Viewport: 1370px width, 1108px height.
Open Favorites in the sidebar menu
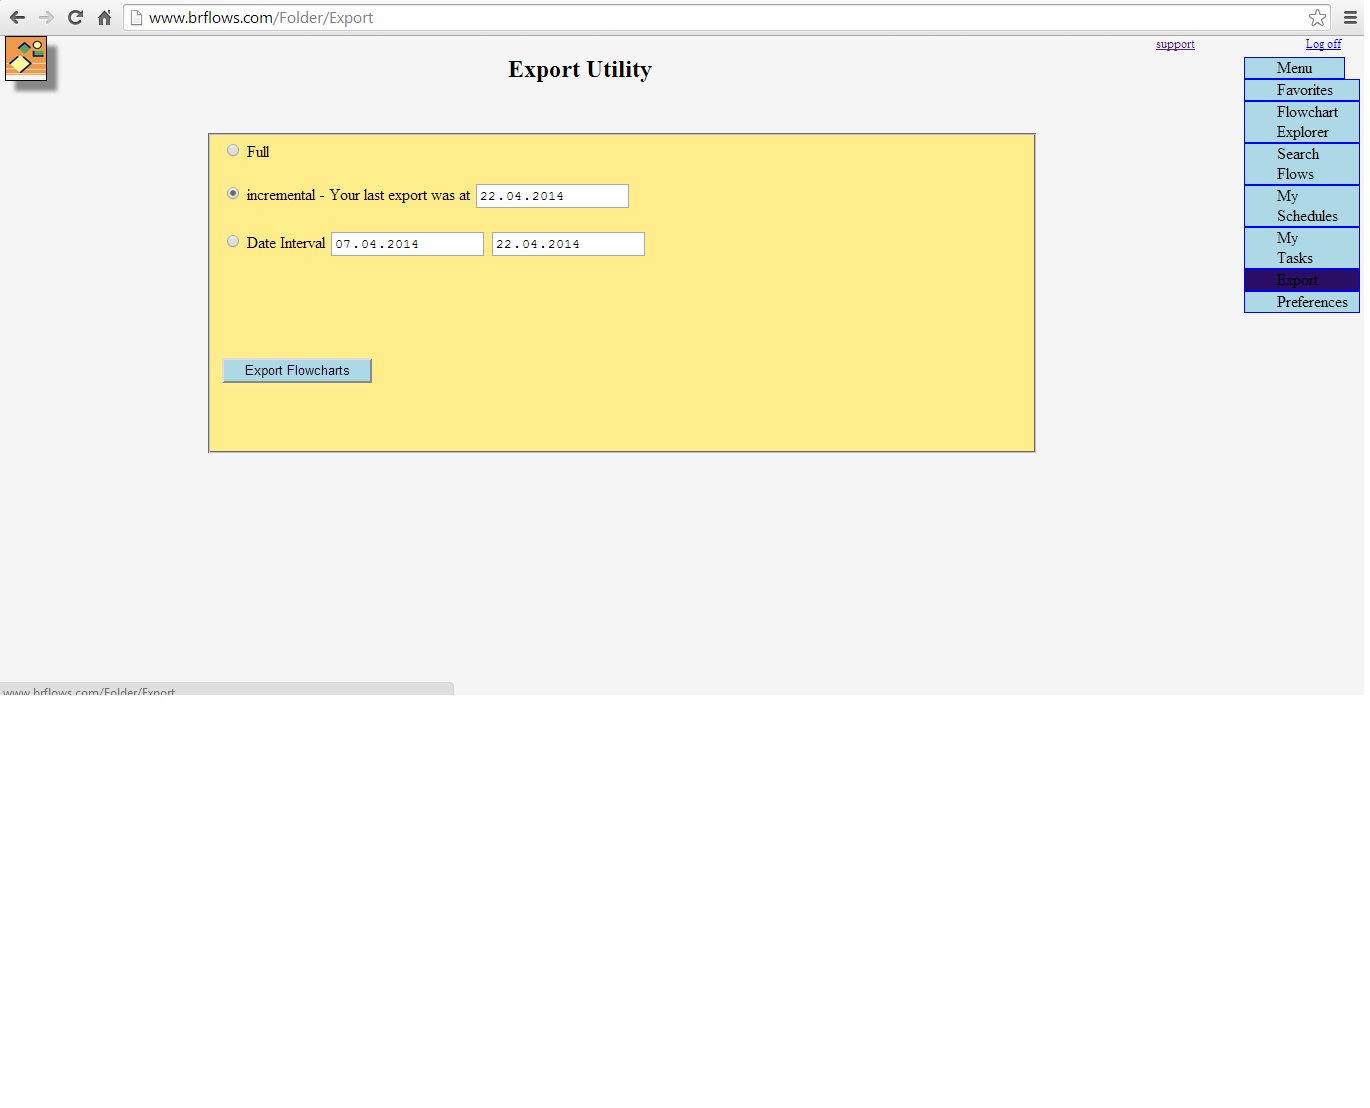pos(1302,90)
